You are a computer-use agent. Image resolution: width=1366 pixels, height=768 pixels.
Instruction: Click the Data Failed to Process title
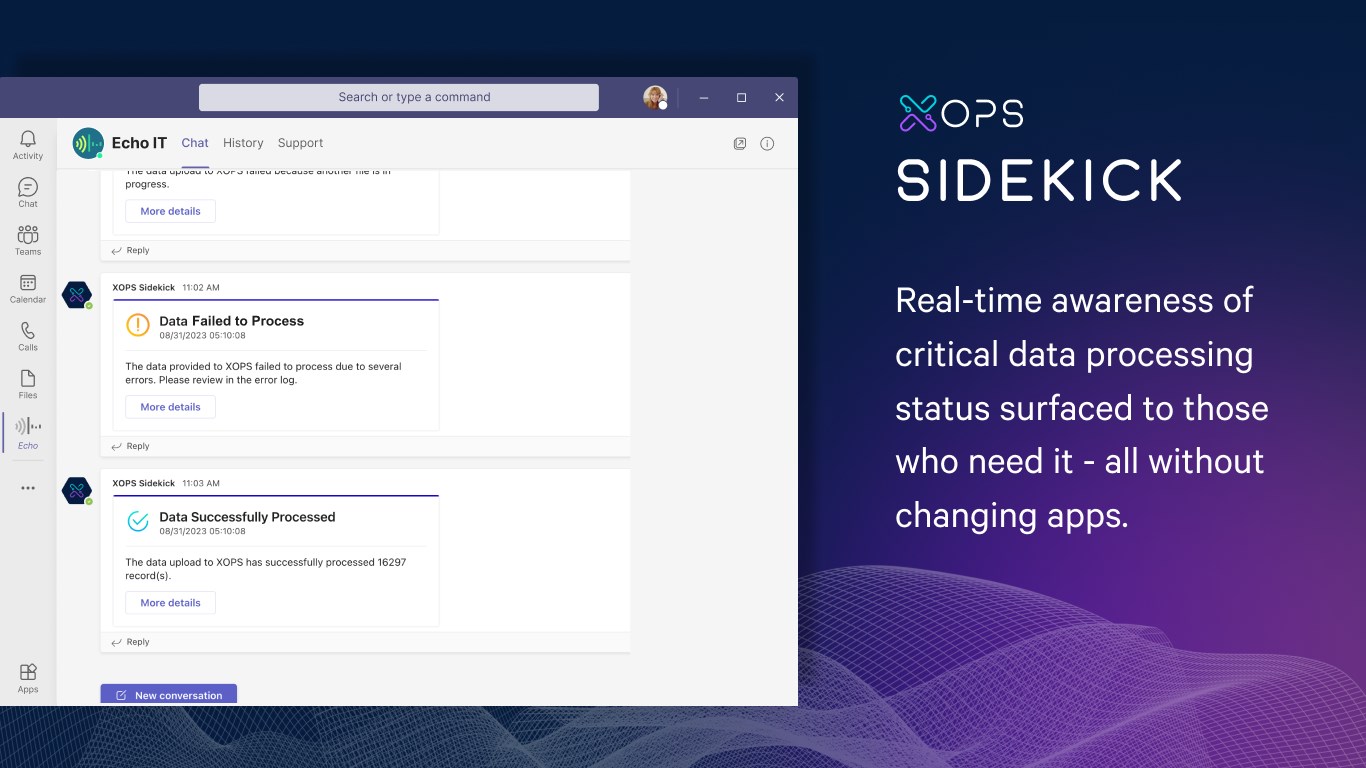pyautogui.click(x=232, y=321)
